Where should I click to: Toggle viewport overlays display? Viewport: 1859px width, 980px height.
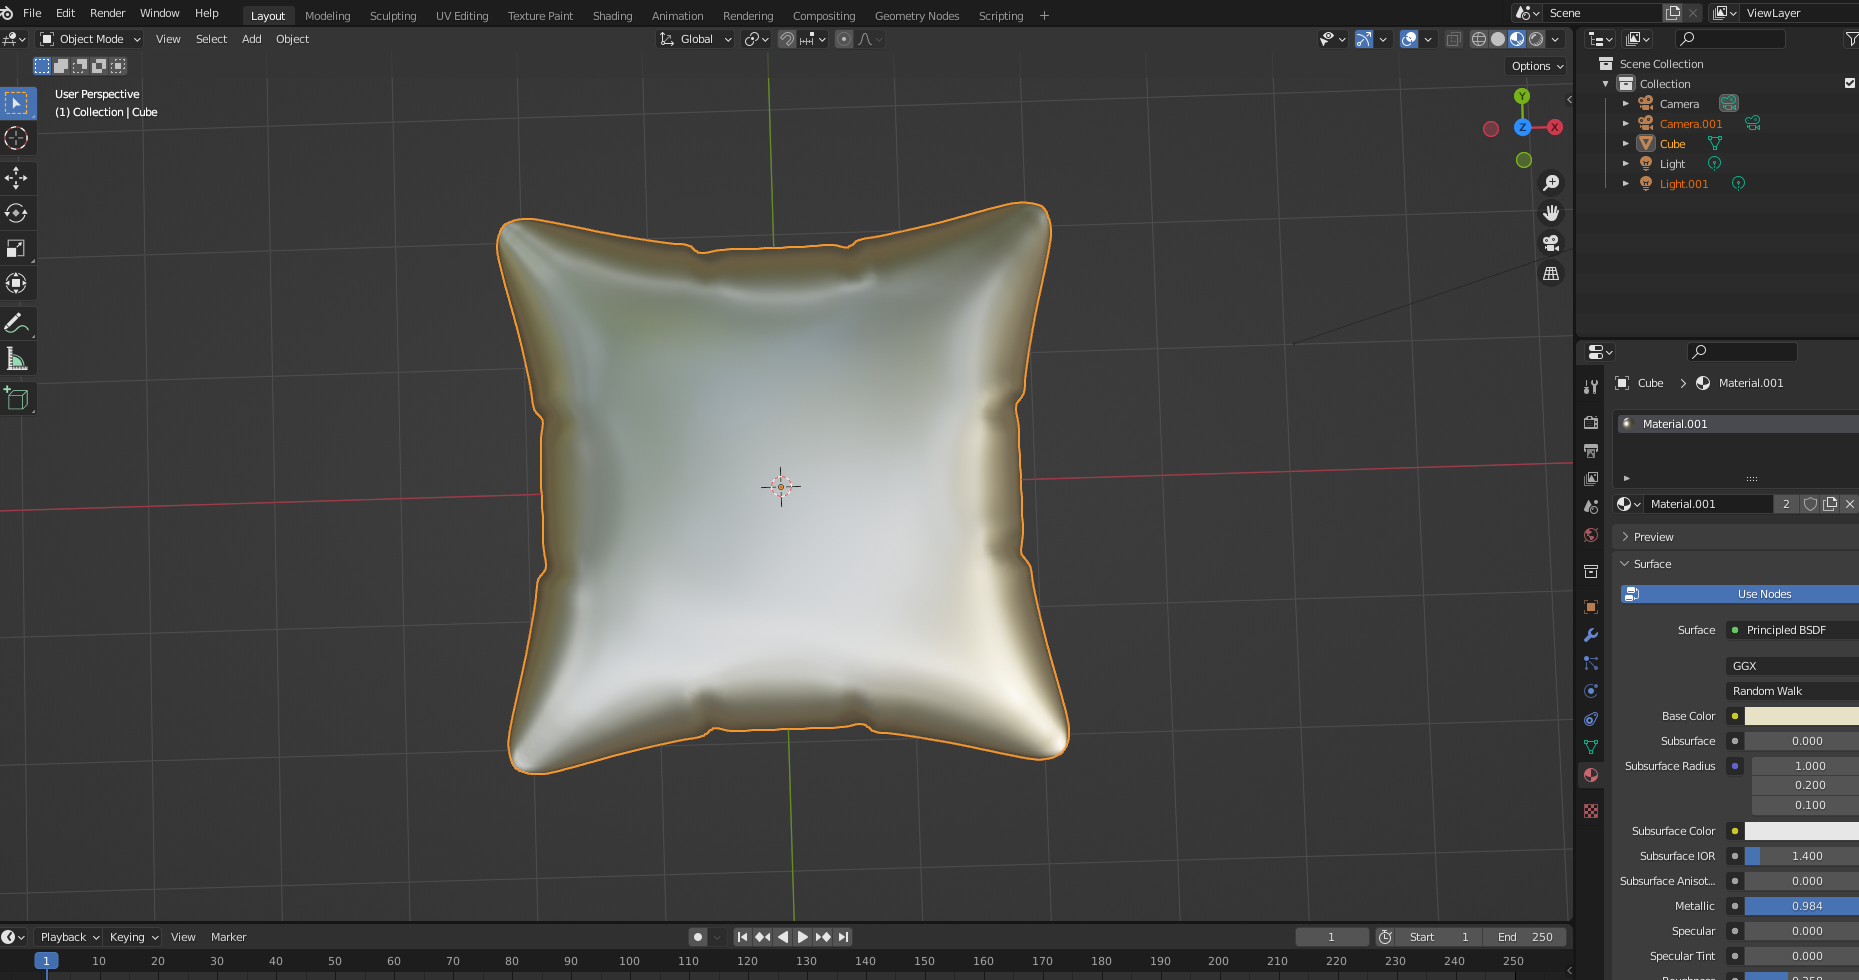click(1409, 39)
